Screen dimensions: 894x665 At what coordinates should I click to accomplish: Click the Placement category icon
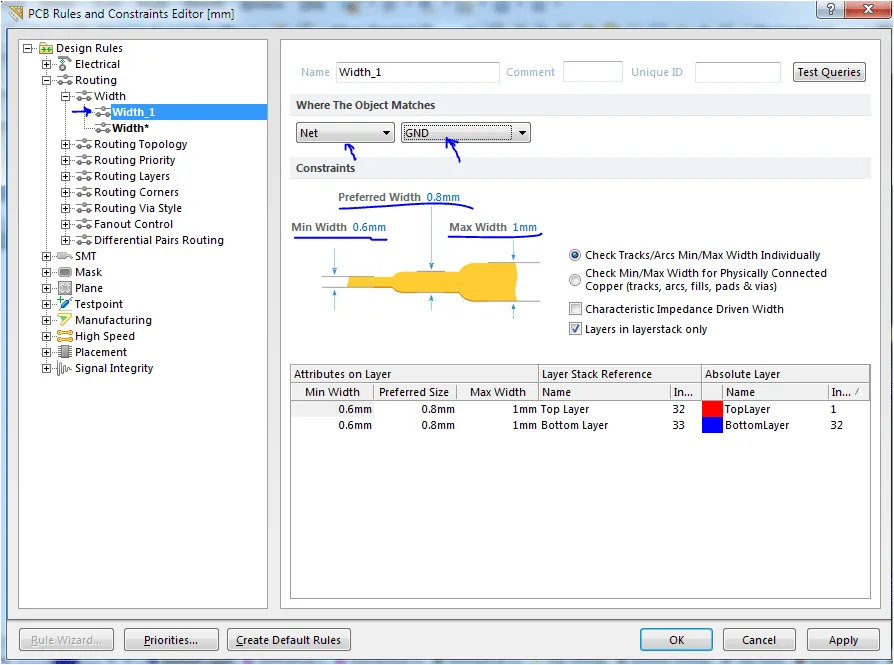pyautogui.click(x=65, y=352)
